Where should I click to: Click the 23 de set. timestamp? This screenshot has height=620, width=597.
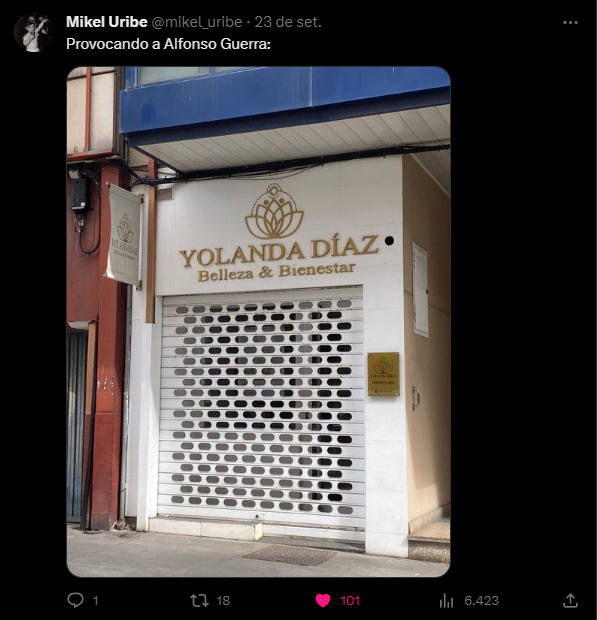pos(288,22)
